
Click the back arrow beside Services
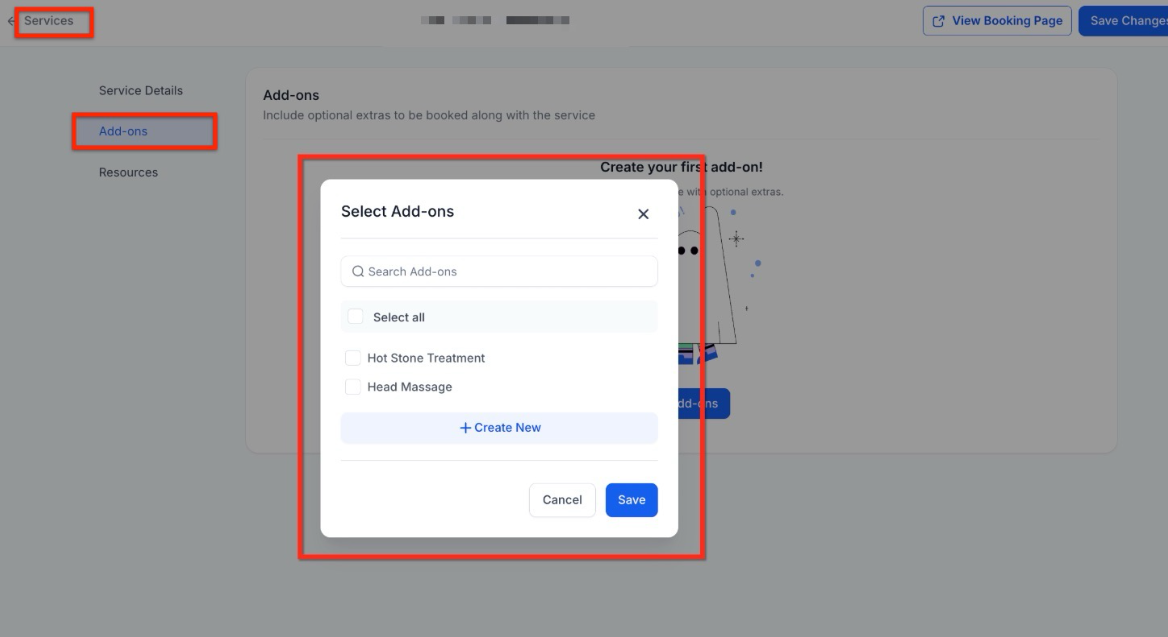click(x=11, y=21)
